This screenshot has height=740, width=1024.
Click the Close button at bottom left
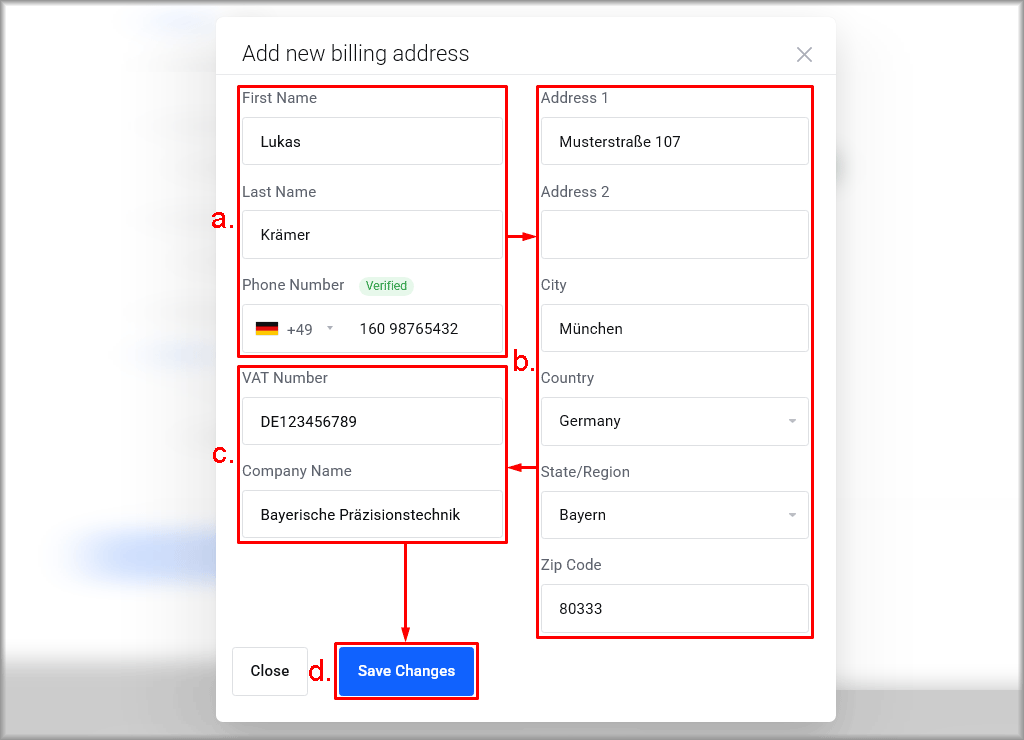[x=269, y=671]
